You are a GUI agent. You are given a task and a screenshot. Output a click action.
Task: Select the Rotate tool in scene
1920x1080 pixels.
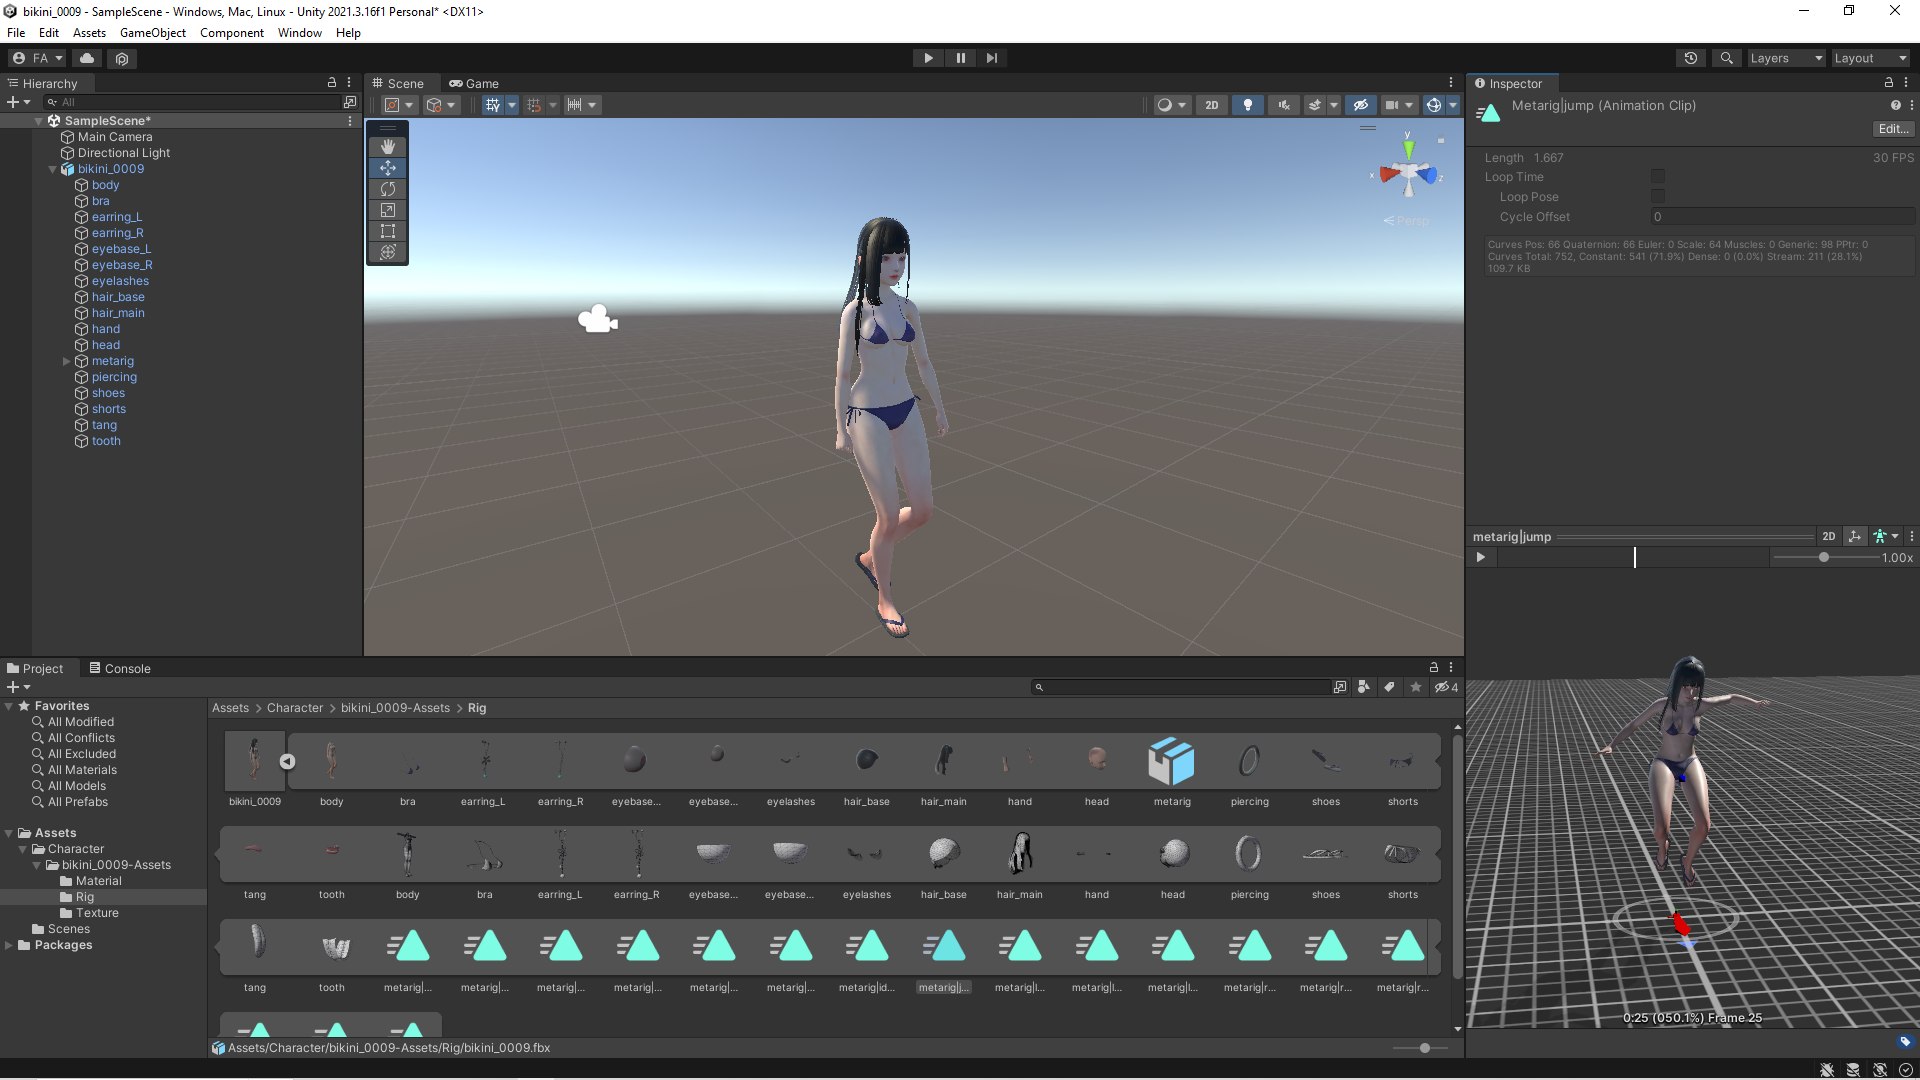[388, 189]
